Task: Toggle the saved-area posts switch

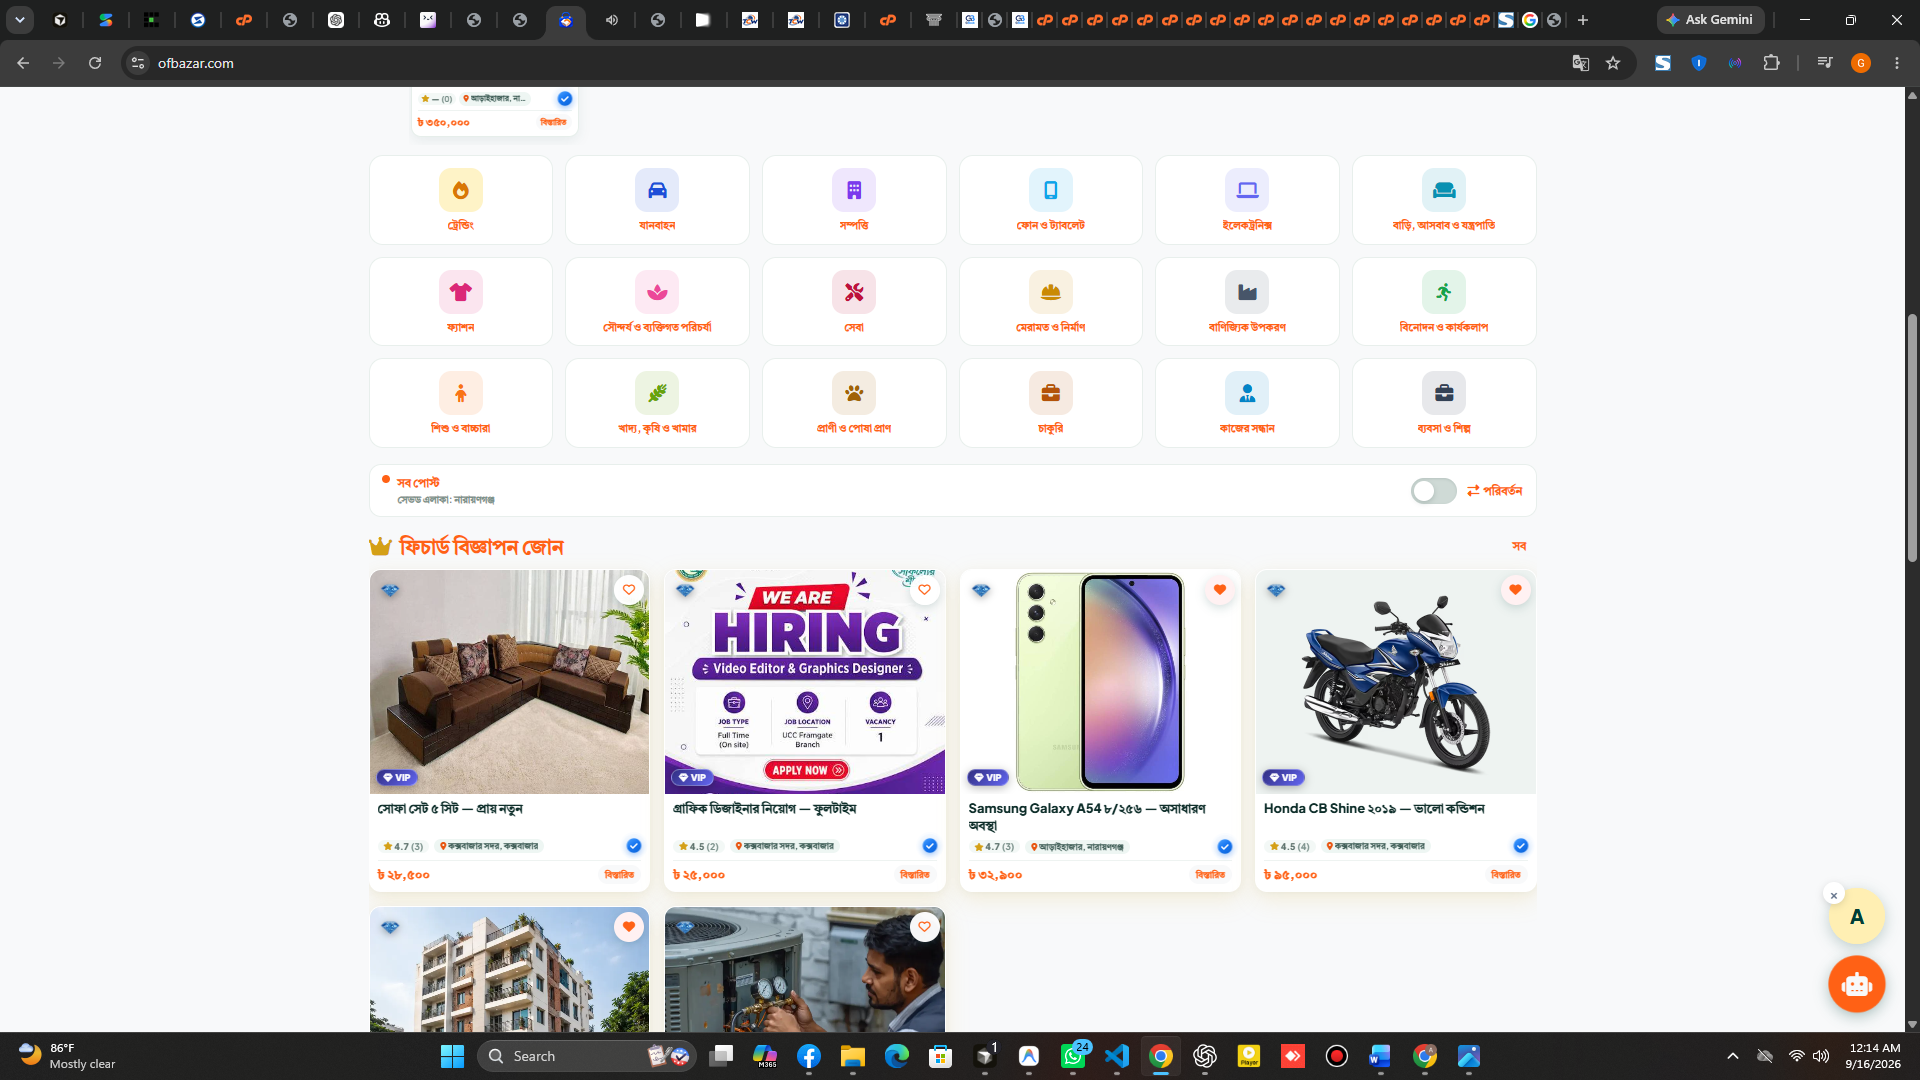Action: pyautogui.click(x=1433, y=491)
